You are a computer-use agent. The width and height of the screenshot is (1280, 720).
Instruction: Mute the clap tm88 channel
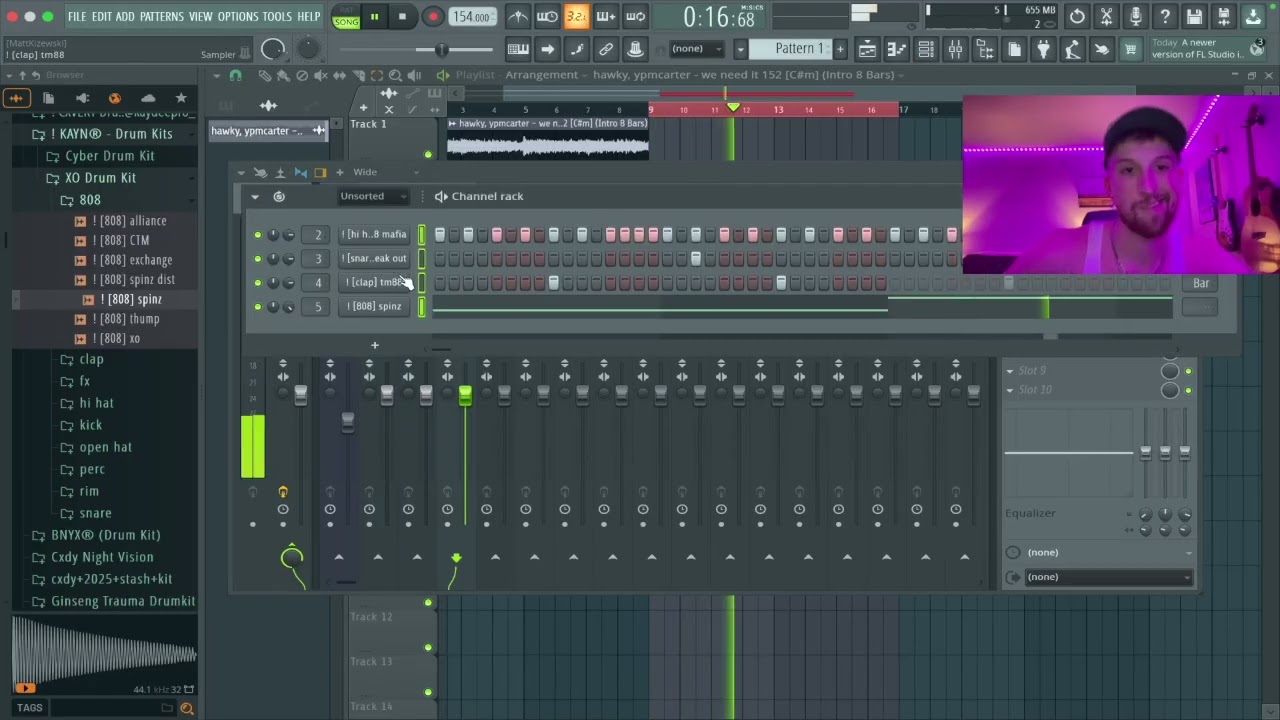[x=257, y=282]
